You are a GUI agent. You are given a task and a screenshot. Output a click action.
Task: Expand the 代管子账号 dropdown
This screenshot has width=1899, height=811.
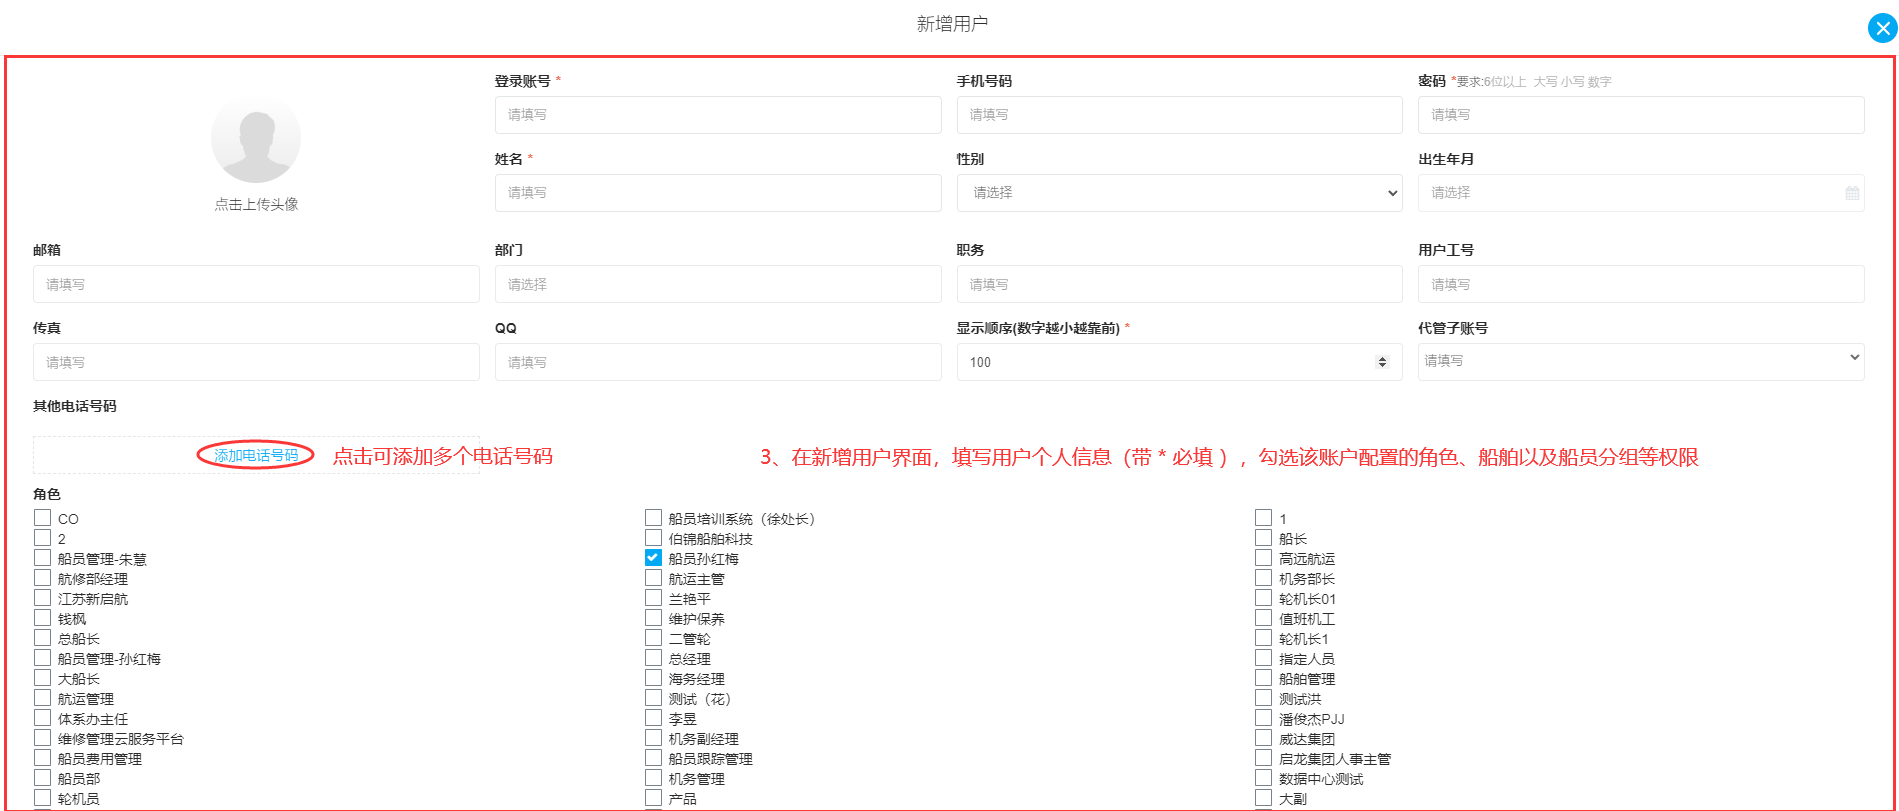click(1641, 360)
